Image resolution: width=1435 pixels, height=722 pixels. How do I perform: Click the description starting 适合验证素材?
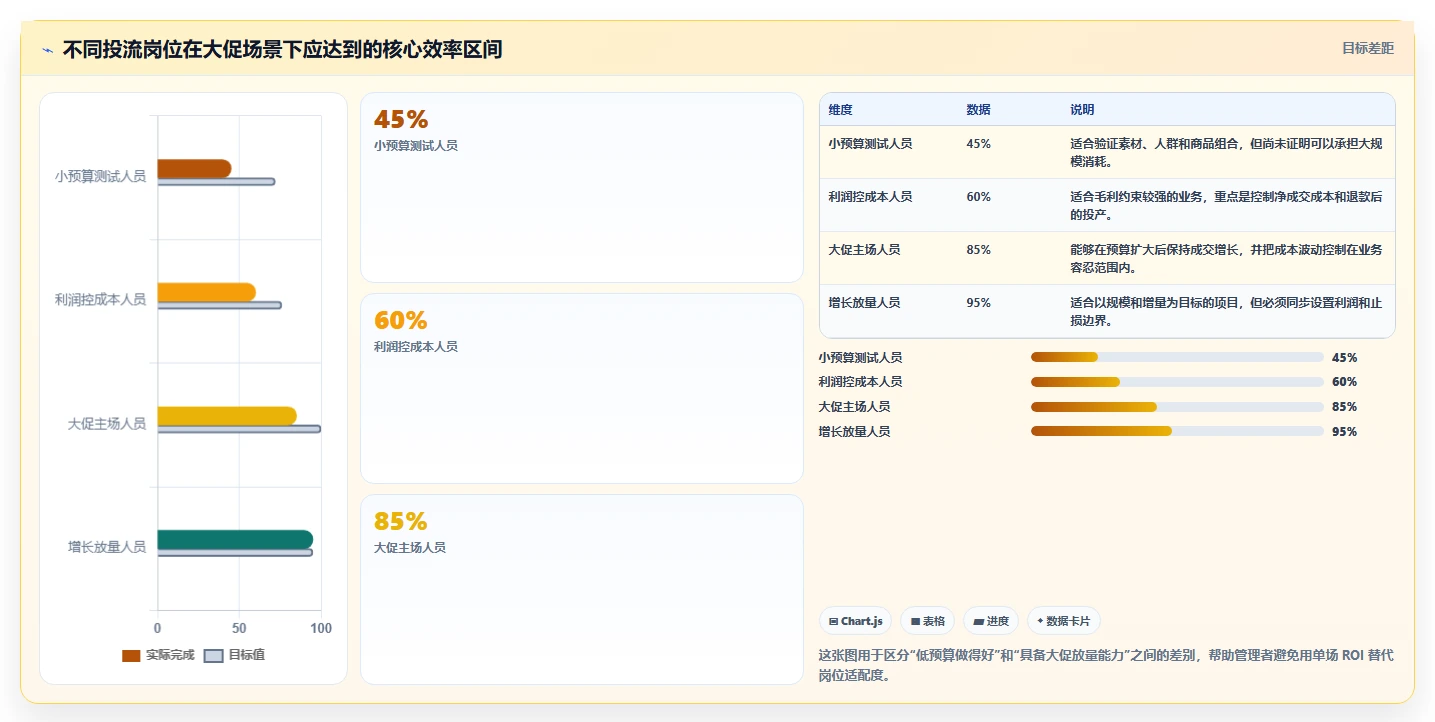pos(1226,153)
